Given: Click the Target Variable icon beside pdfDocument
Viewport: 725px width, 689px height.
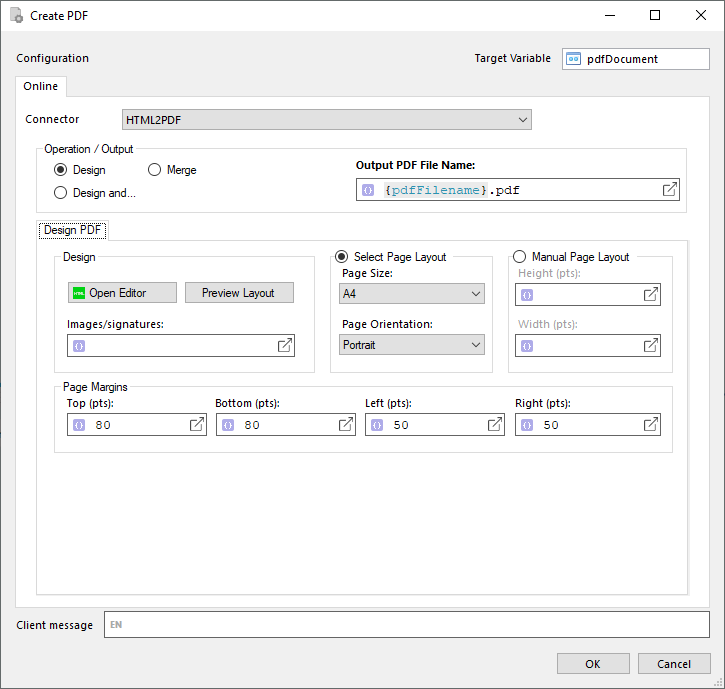Looking at the screenshot, I should point(573,59).
